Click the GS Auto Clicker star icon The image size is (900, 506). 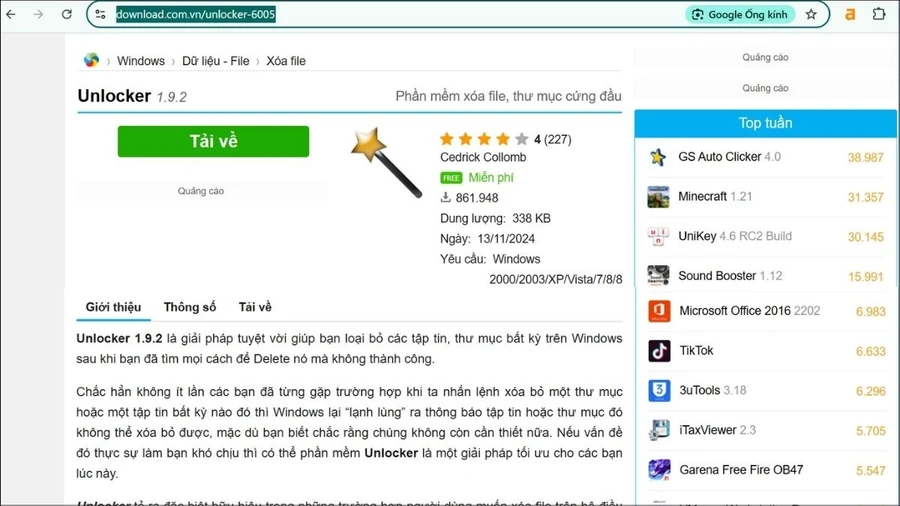click(658, 157)
